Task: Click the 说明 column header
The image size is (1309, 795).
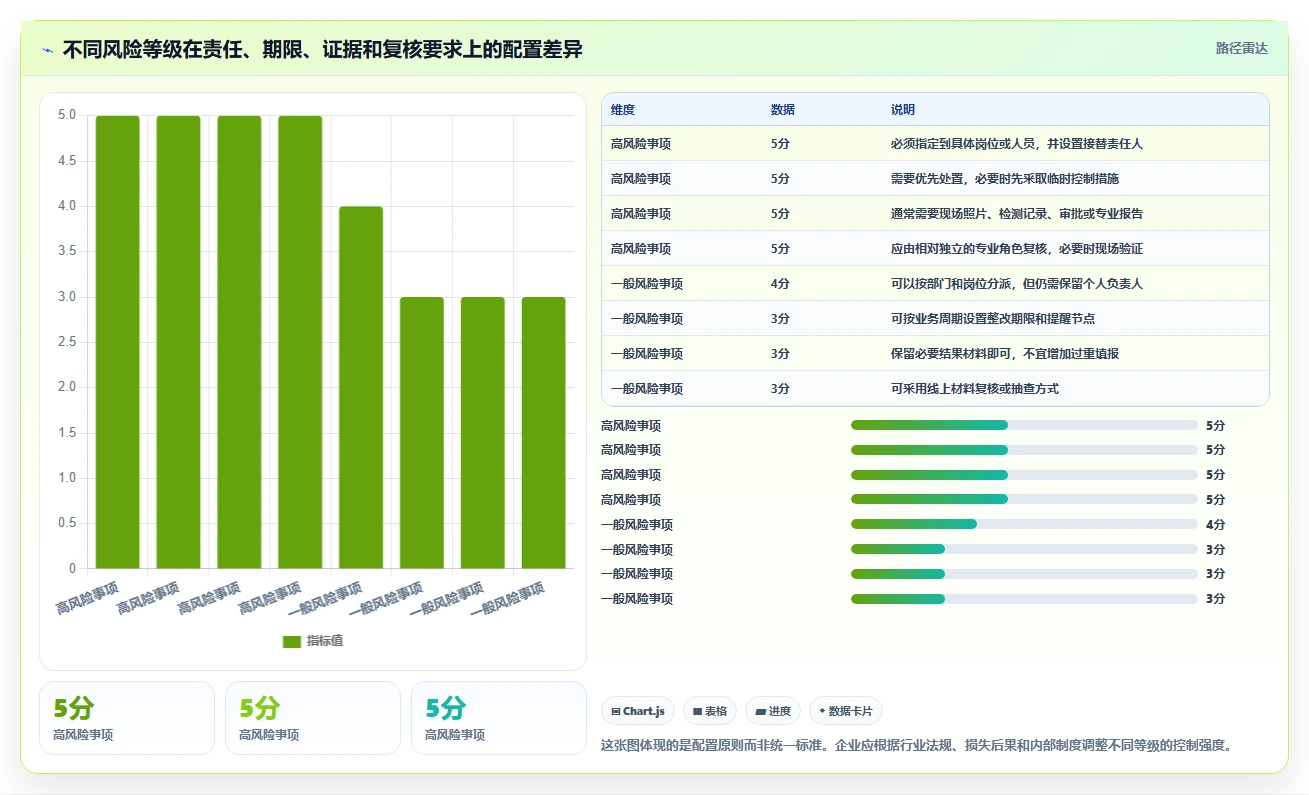Action: (x=902, y=109)
